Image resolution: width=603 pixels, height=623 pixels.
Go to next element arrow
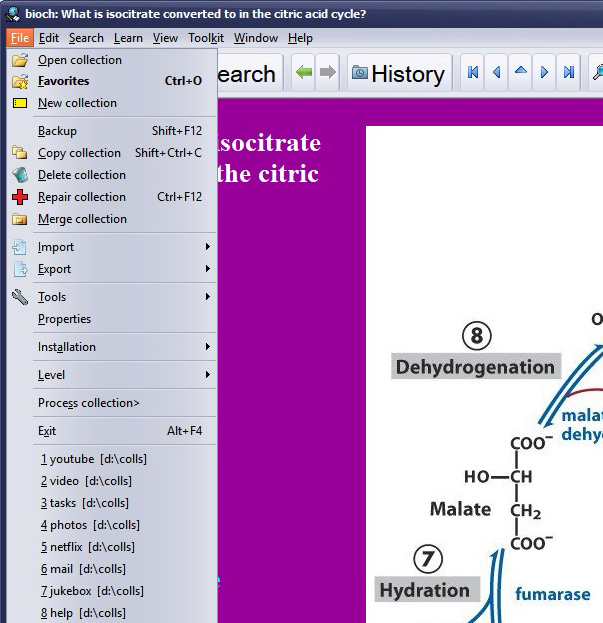[544, 73]
